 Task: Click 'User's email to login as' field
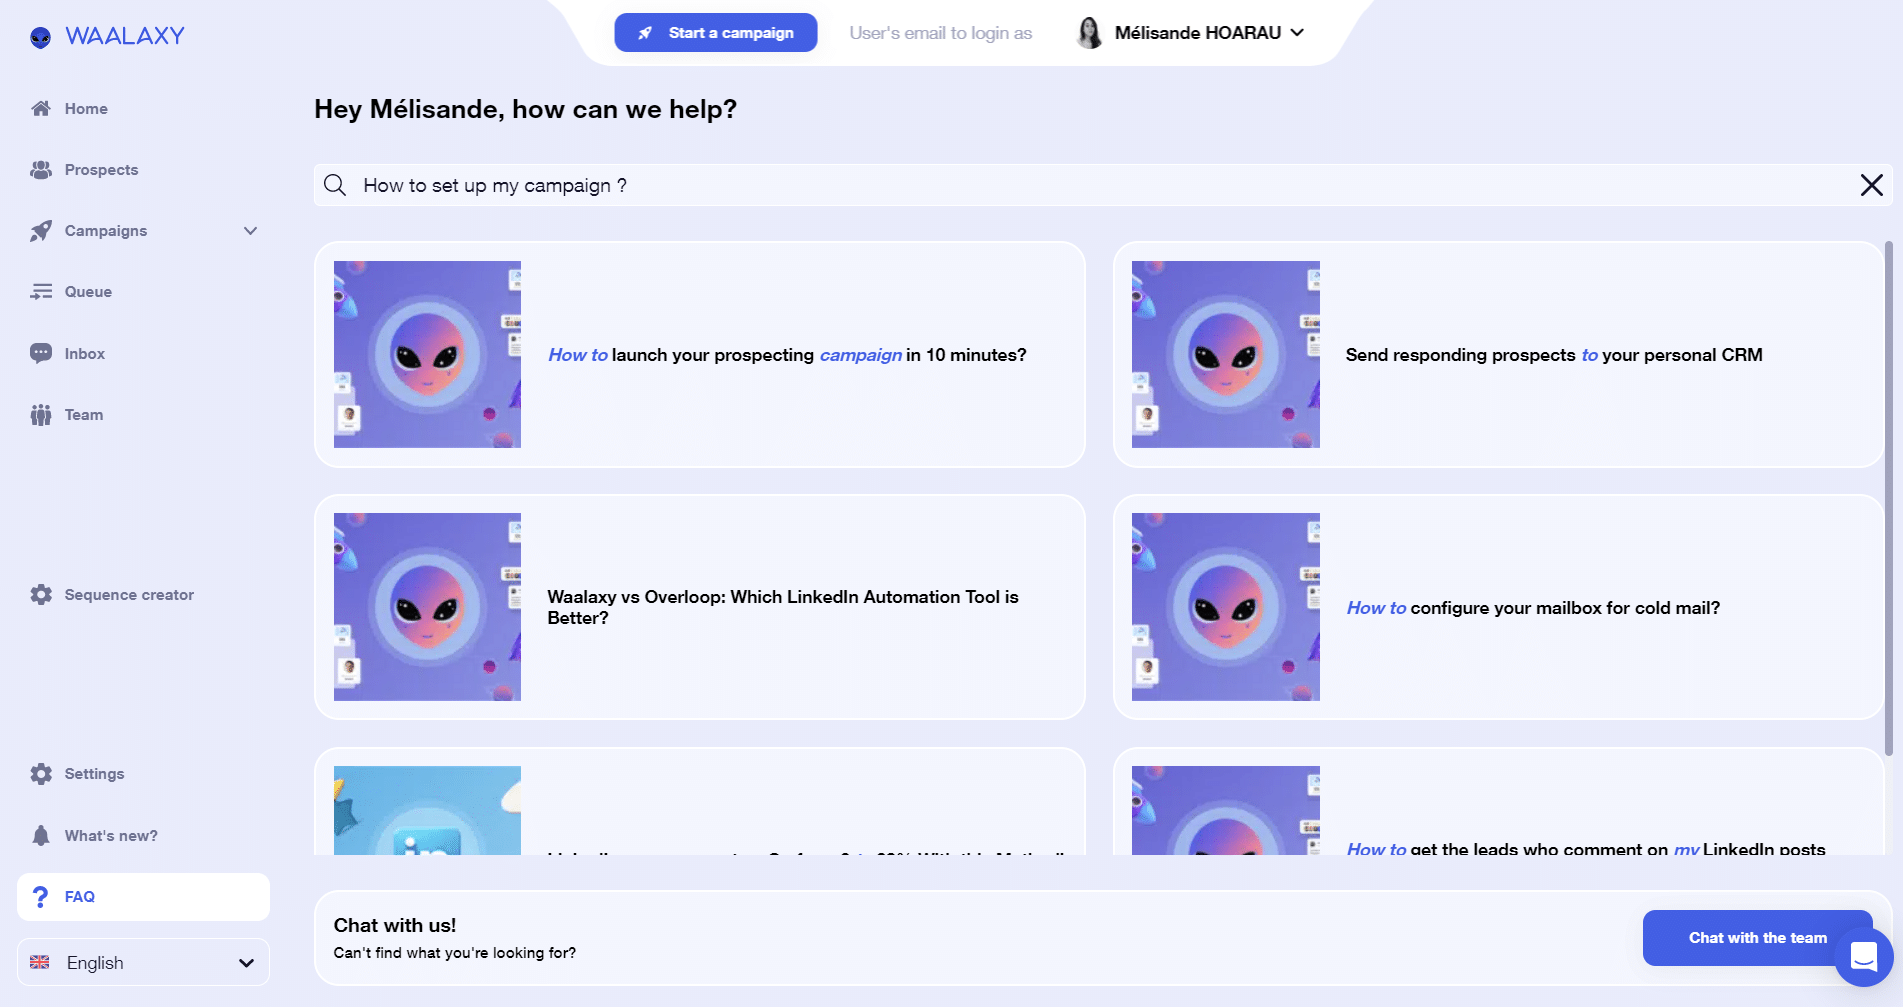941,33
